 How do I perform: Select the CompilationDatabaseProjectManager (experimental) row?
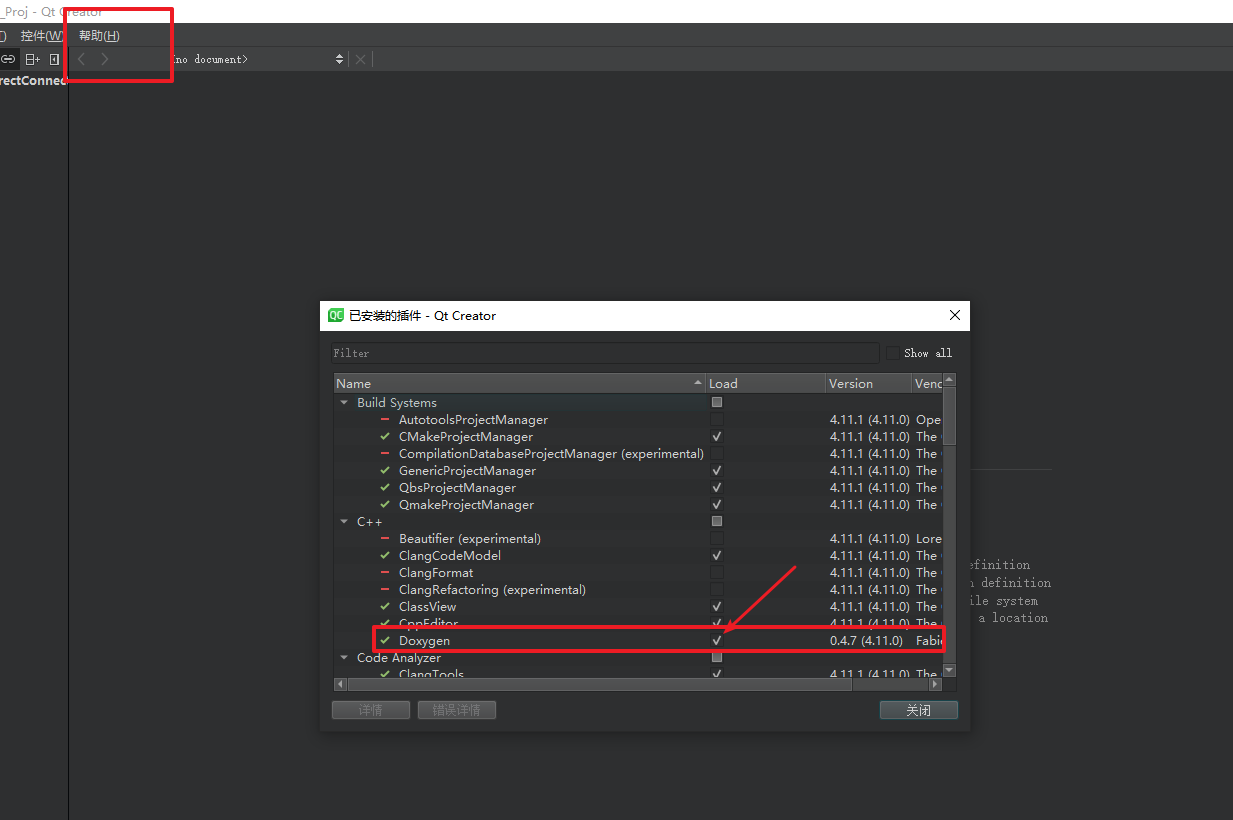(x=638, y=454)
